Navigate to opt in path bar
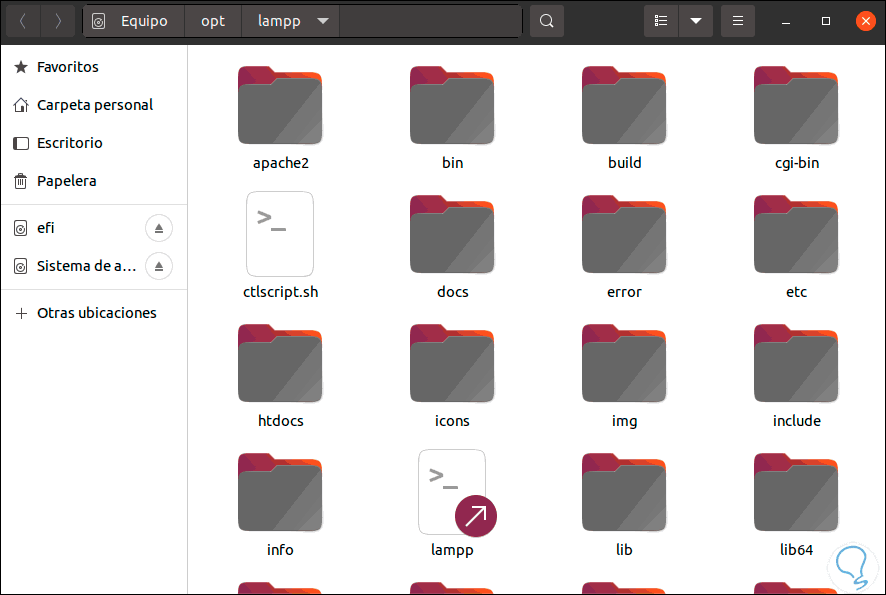886x595 pixels. (213, 21)
